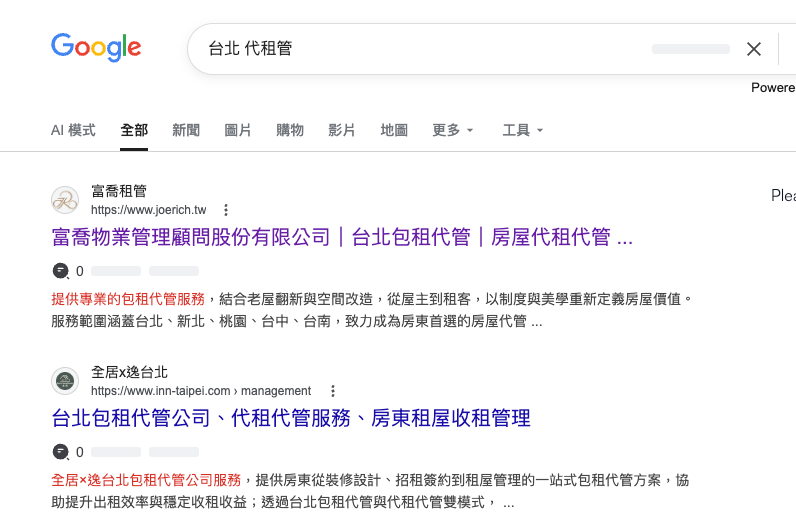Open the AI 模式 tab
This screenshot has height=522, width=796.
click(x=73, y=130)
